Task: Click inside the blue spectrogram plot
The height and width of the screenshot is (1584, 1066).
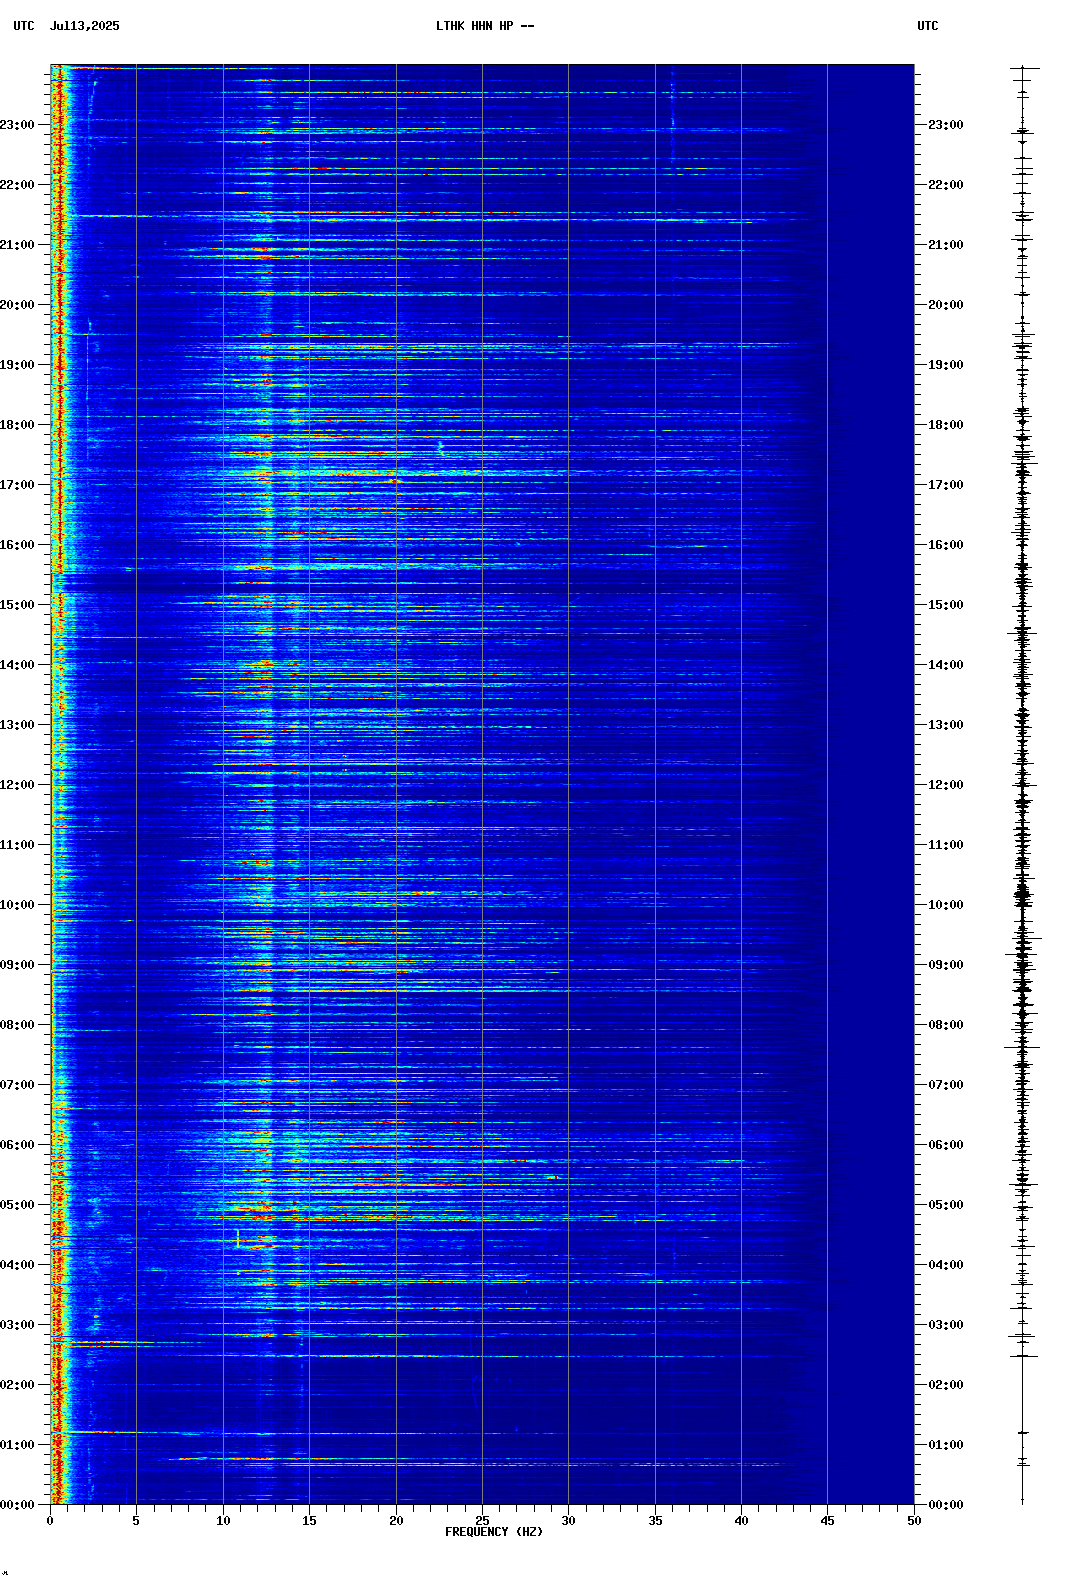Action: coord(482,785)
